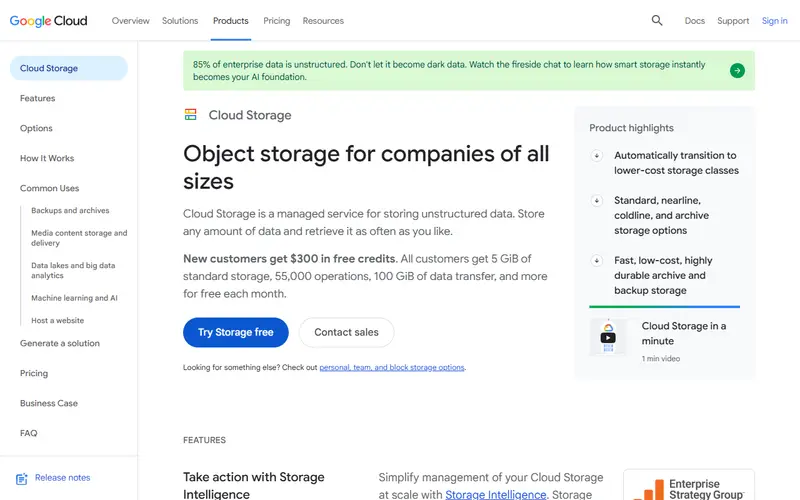
Task: Select Automatically transition to lower-cost storage classes
Action: point(676,163)
